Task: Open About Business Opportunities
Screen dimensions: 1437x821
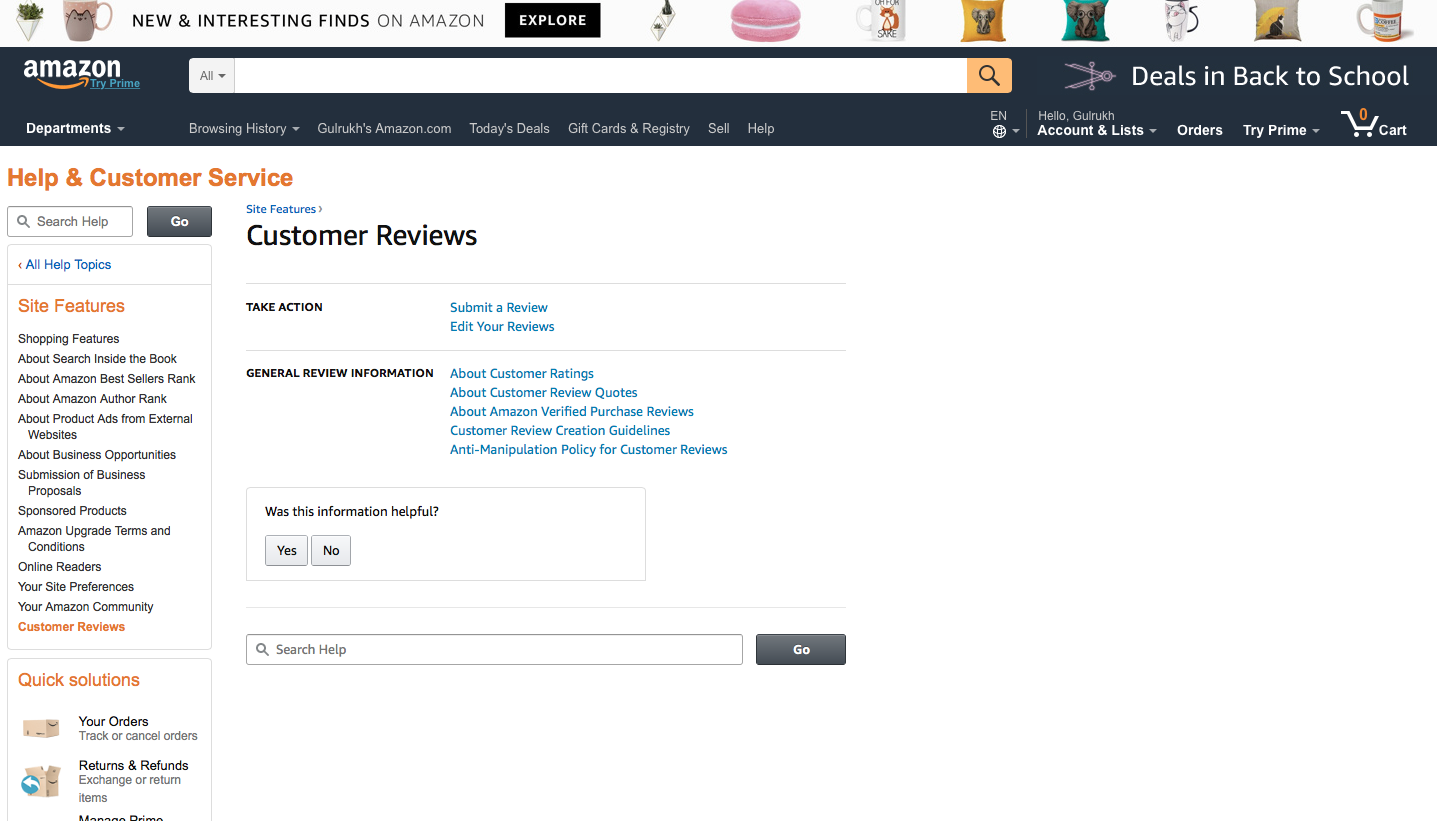Action: point(97,455)
